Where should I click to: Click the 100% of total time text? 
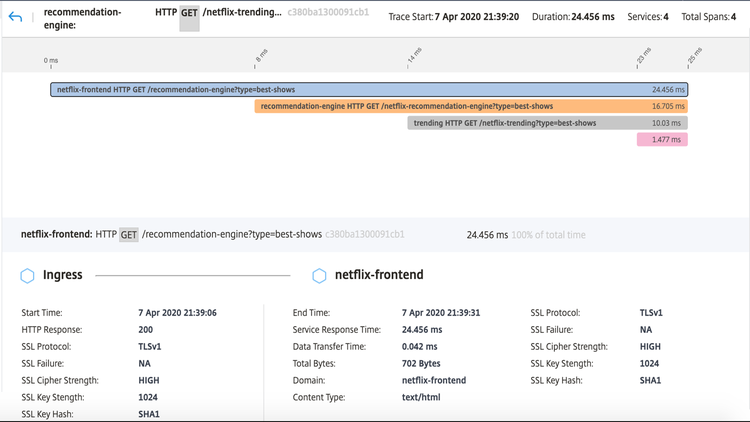click(x=548, y=235)
